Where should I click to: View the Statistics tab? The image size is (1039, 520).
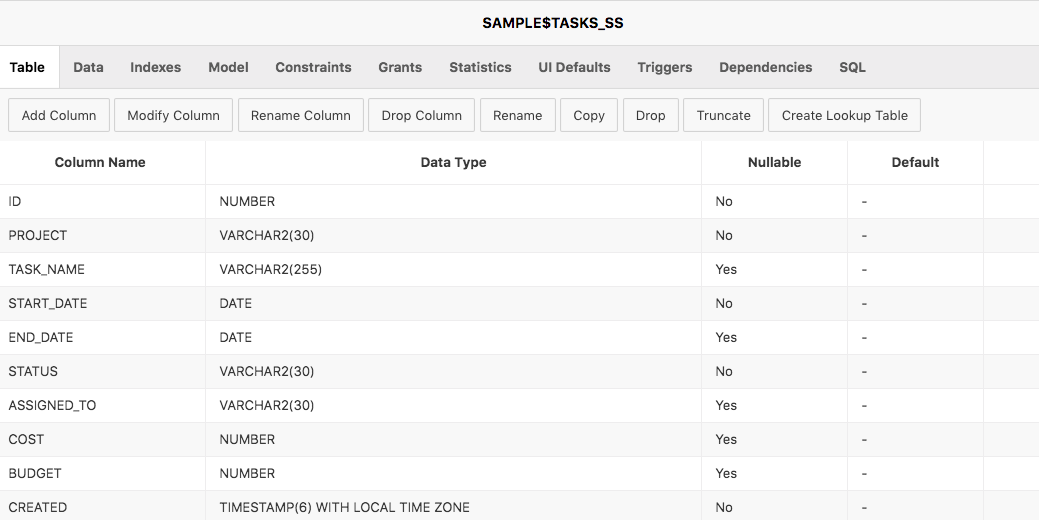click(480, 67)
